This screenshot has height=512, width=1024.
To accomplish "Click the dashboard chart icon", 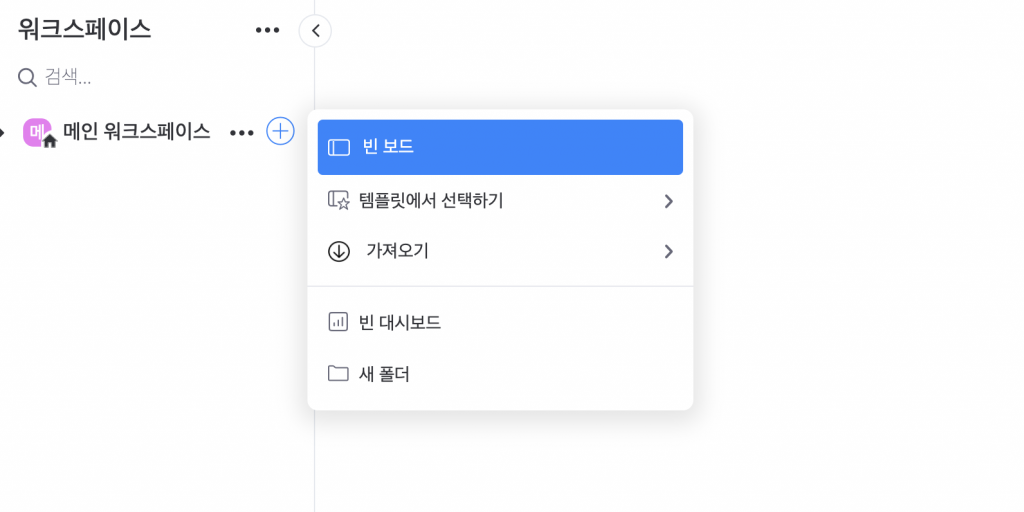I will click(x=338, y=322).
